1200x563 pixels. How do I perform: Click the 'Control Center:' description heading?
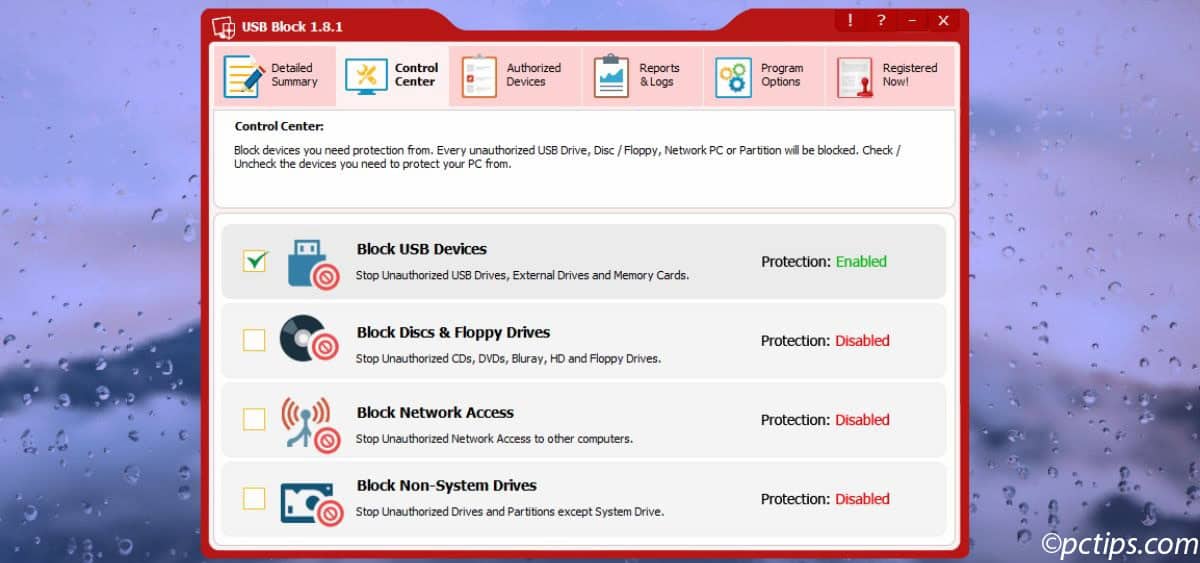279,127
